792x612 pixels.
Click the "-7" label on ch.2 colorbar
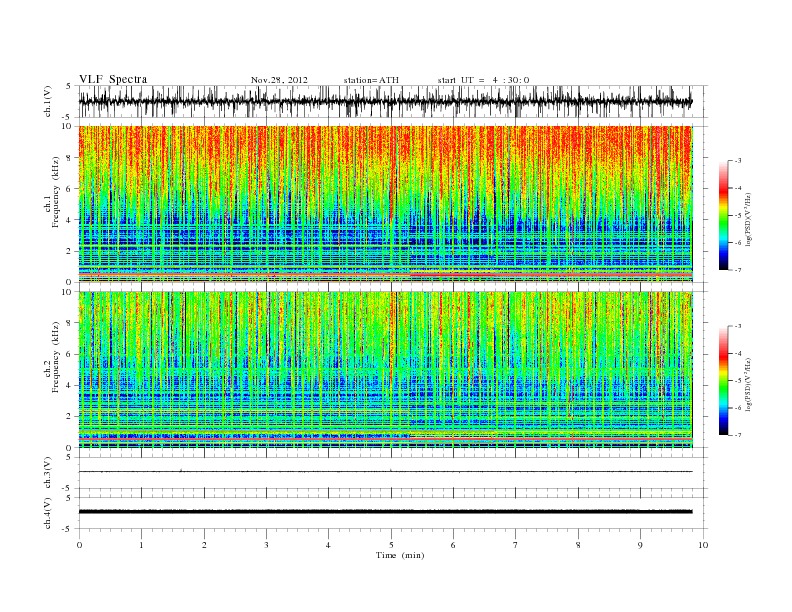tap(737, 435)
